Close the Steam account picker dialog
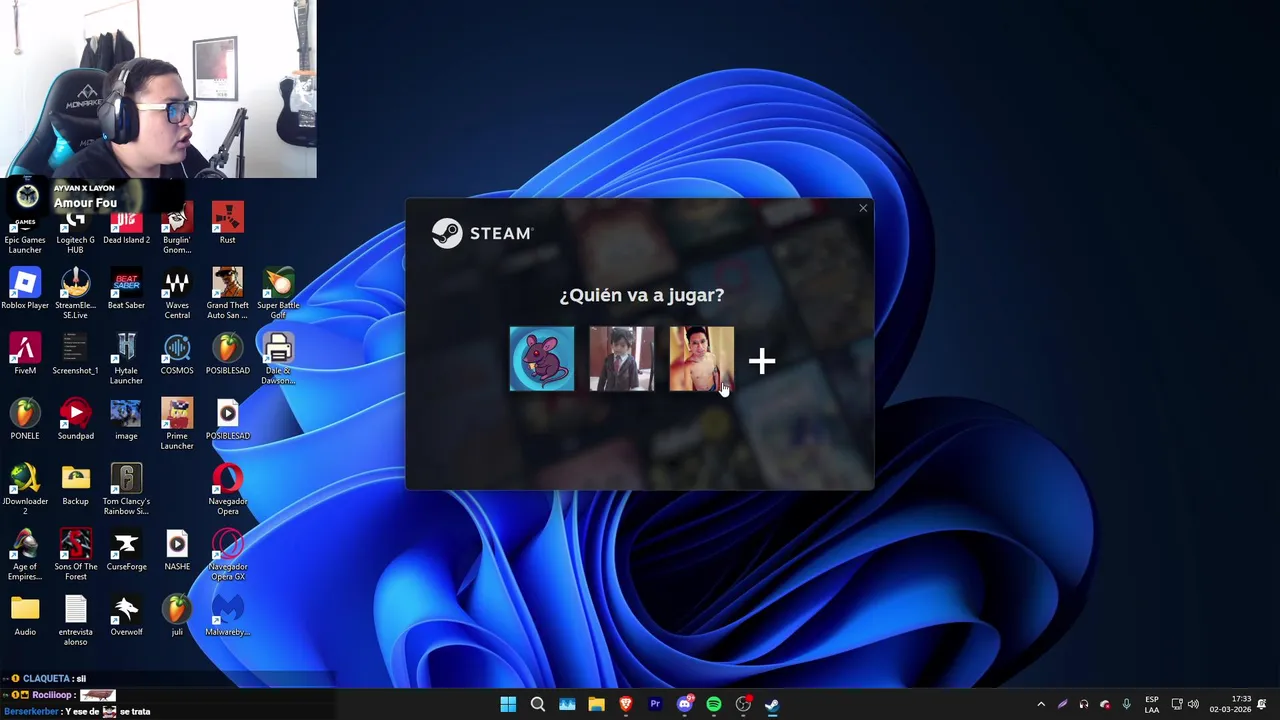This screenshot has width=1280, height=720. coord(863,208)
